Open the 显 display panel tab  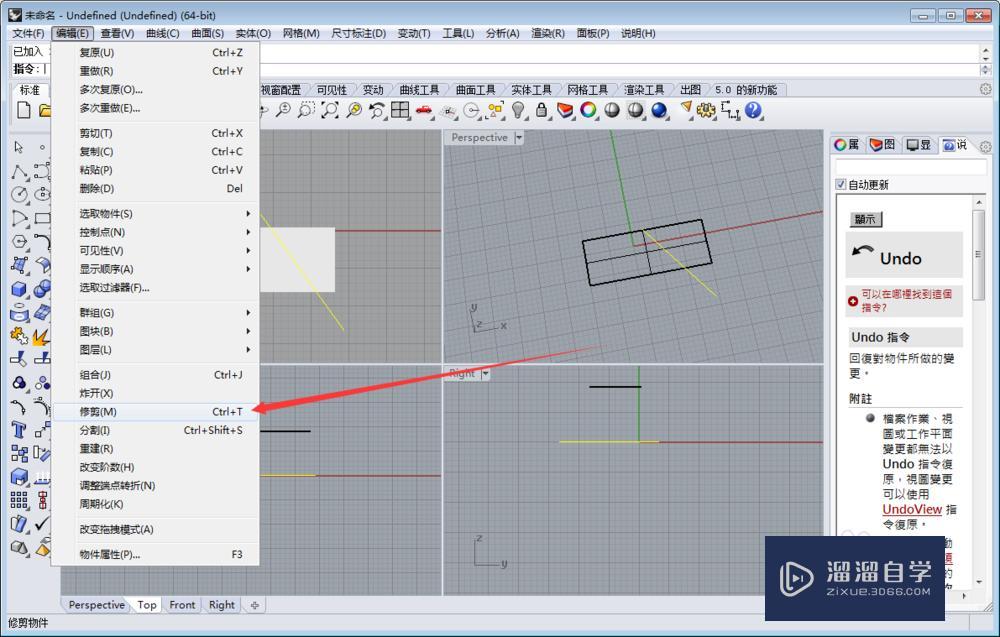[919, 145]
